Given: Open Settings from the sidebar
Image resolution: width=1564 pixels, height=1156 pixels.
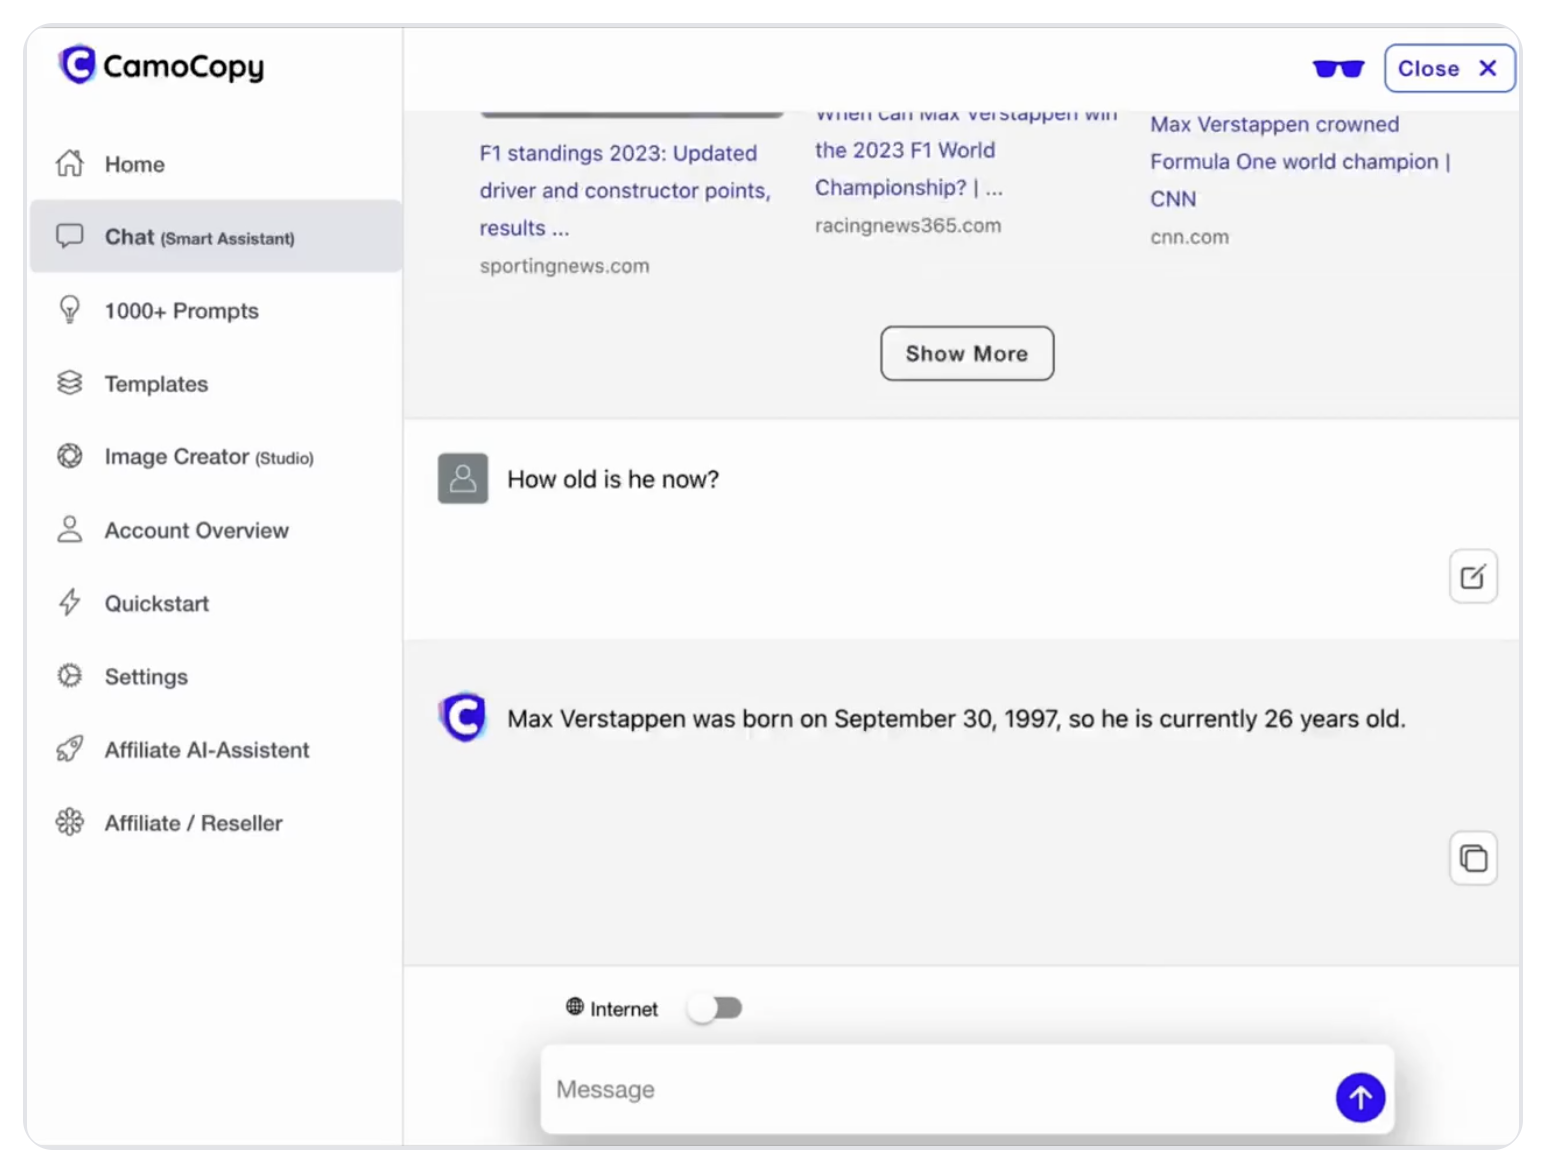Looking at the screenshot, I should (x=146, y=677).
